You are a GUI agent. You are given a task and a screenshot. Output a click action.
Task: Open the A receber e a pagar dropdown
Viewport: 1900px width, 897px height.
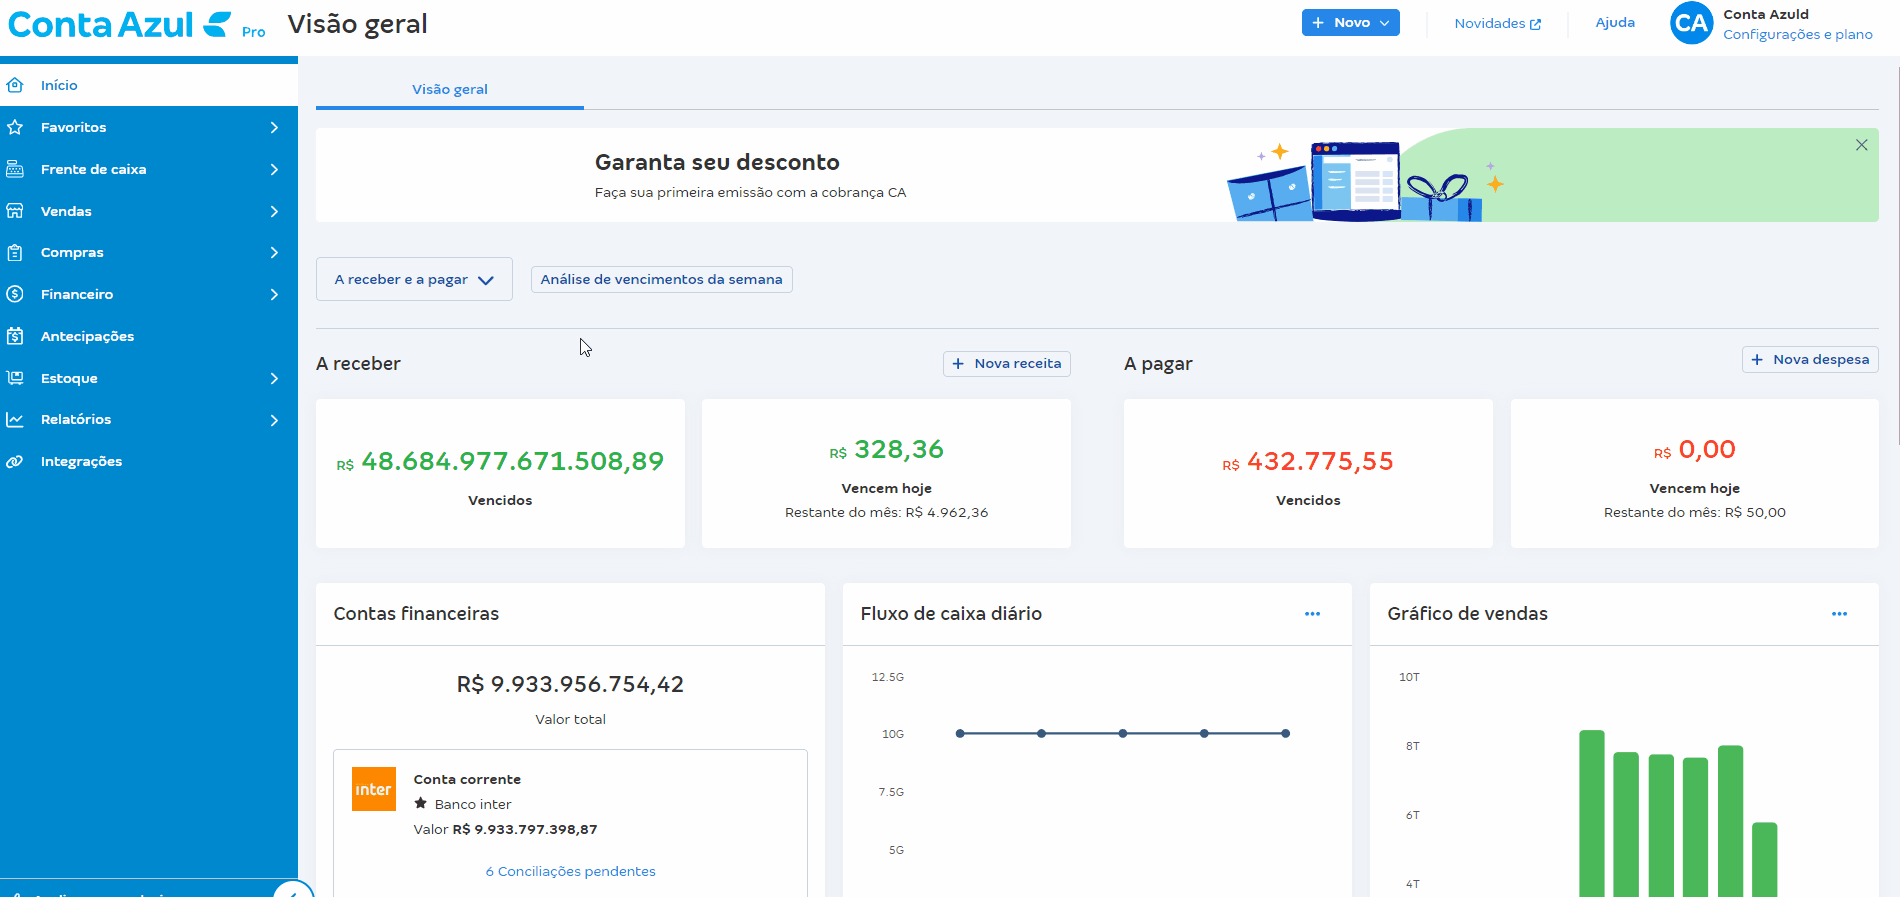tap(414, 279)
